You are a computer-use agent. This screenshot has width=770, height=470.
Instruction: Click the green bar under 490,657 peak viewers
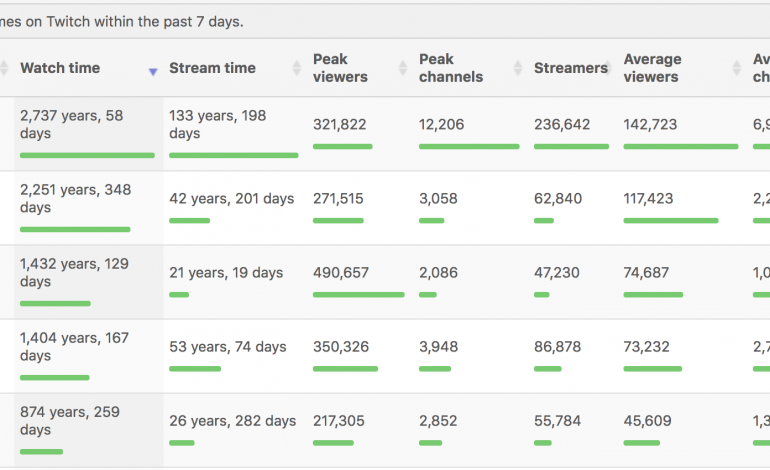358,294
